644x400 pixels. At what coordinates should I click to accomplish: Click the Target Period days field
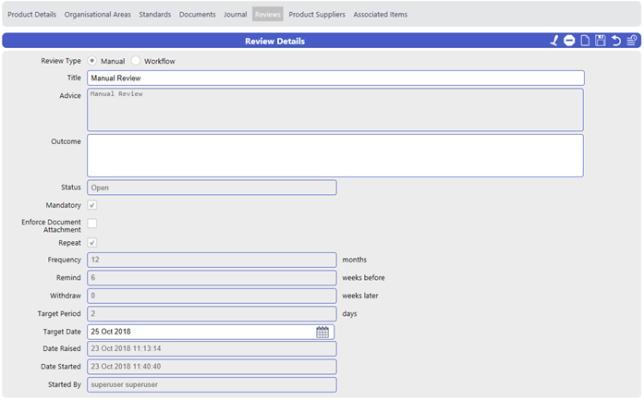[x=212, y=314]
